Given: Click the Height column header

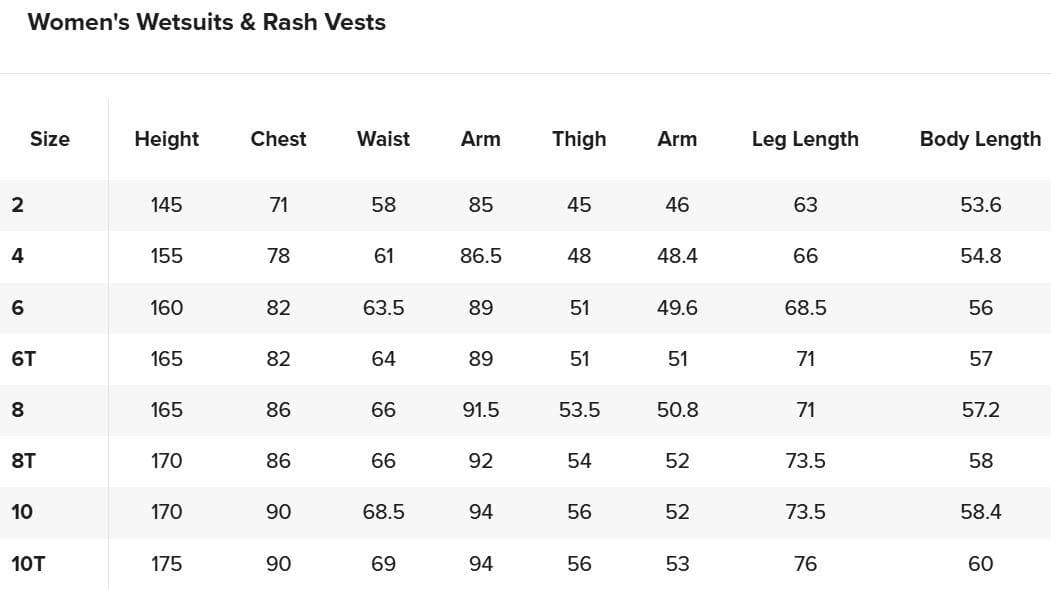Looking at the screenshot, I should (x=167, y=139).
